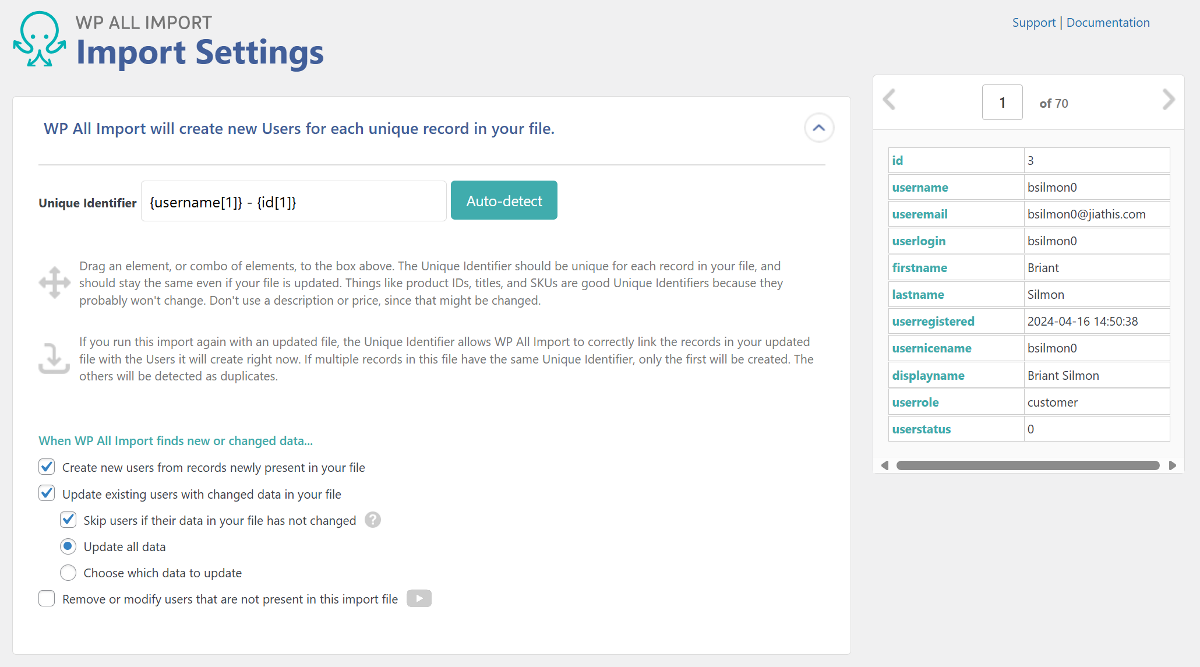Click the 'lastname' field name
The height and width of the screenshot is (667, 1200).
[x=918, y=295]
